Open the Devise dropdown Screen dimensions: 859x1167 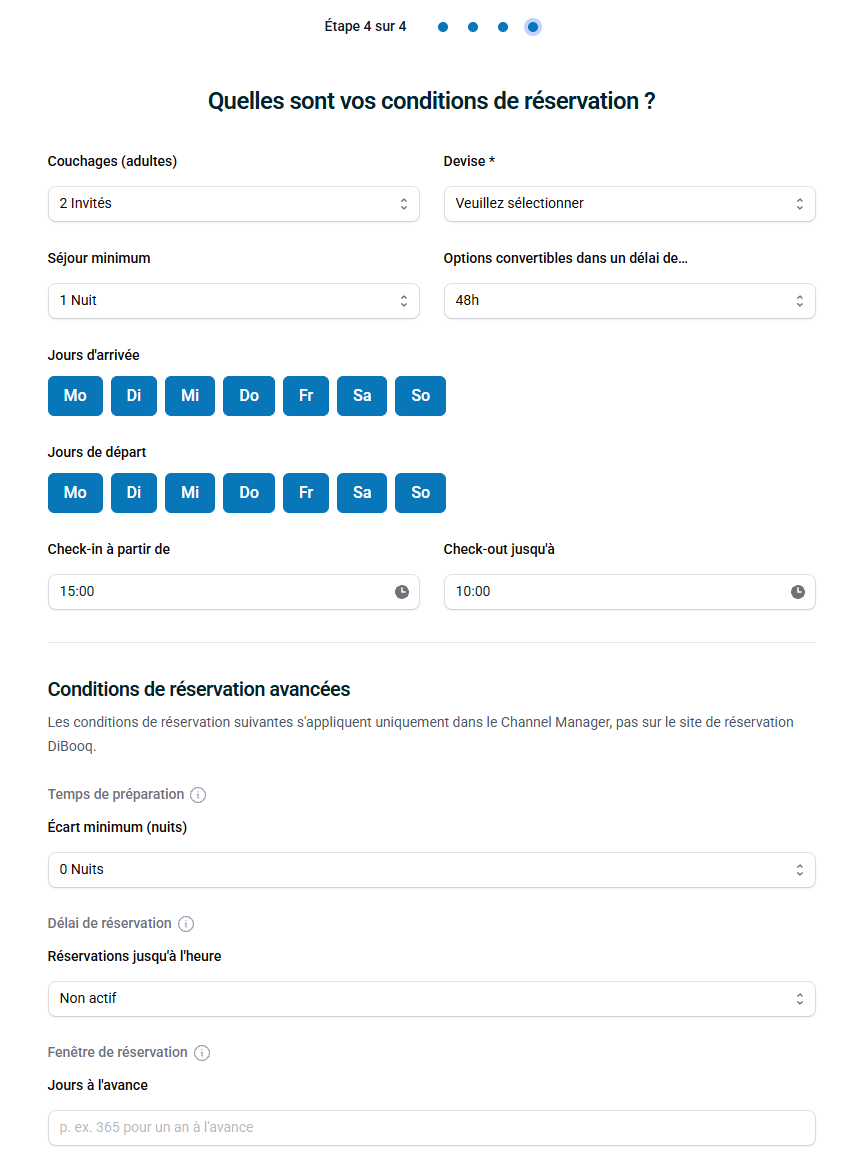coord(630,204)
